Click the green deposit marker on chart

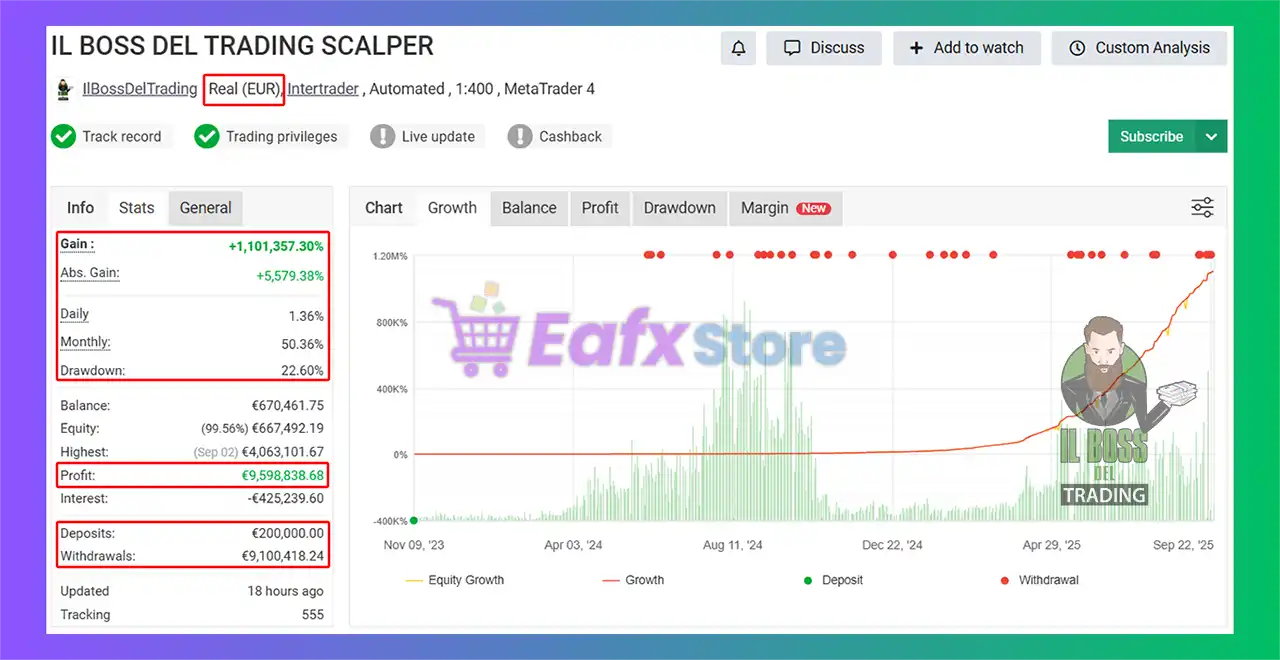click(x=413, y=520)
